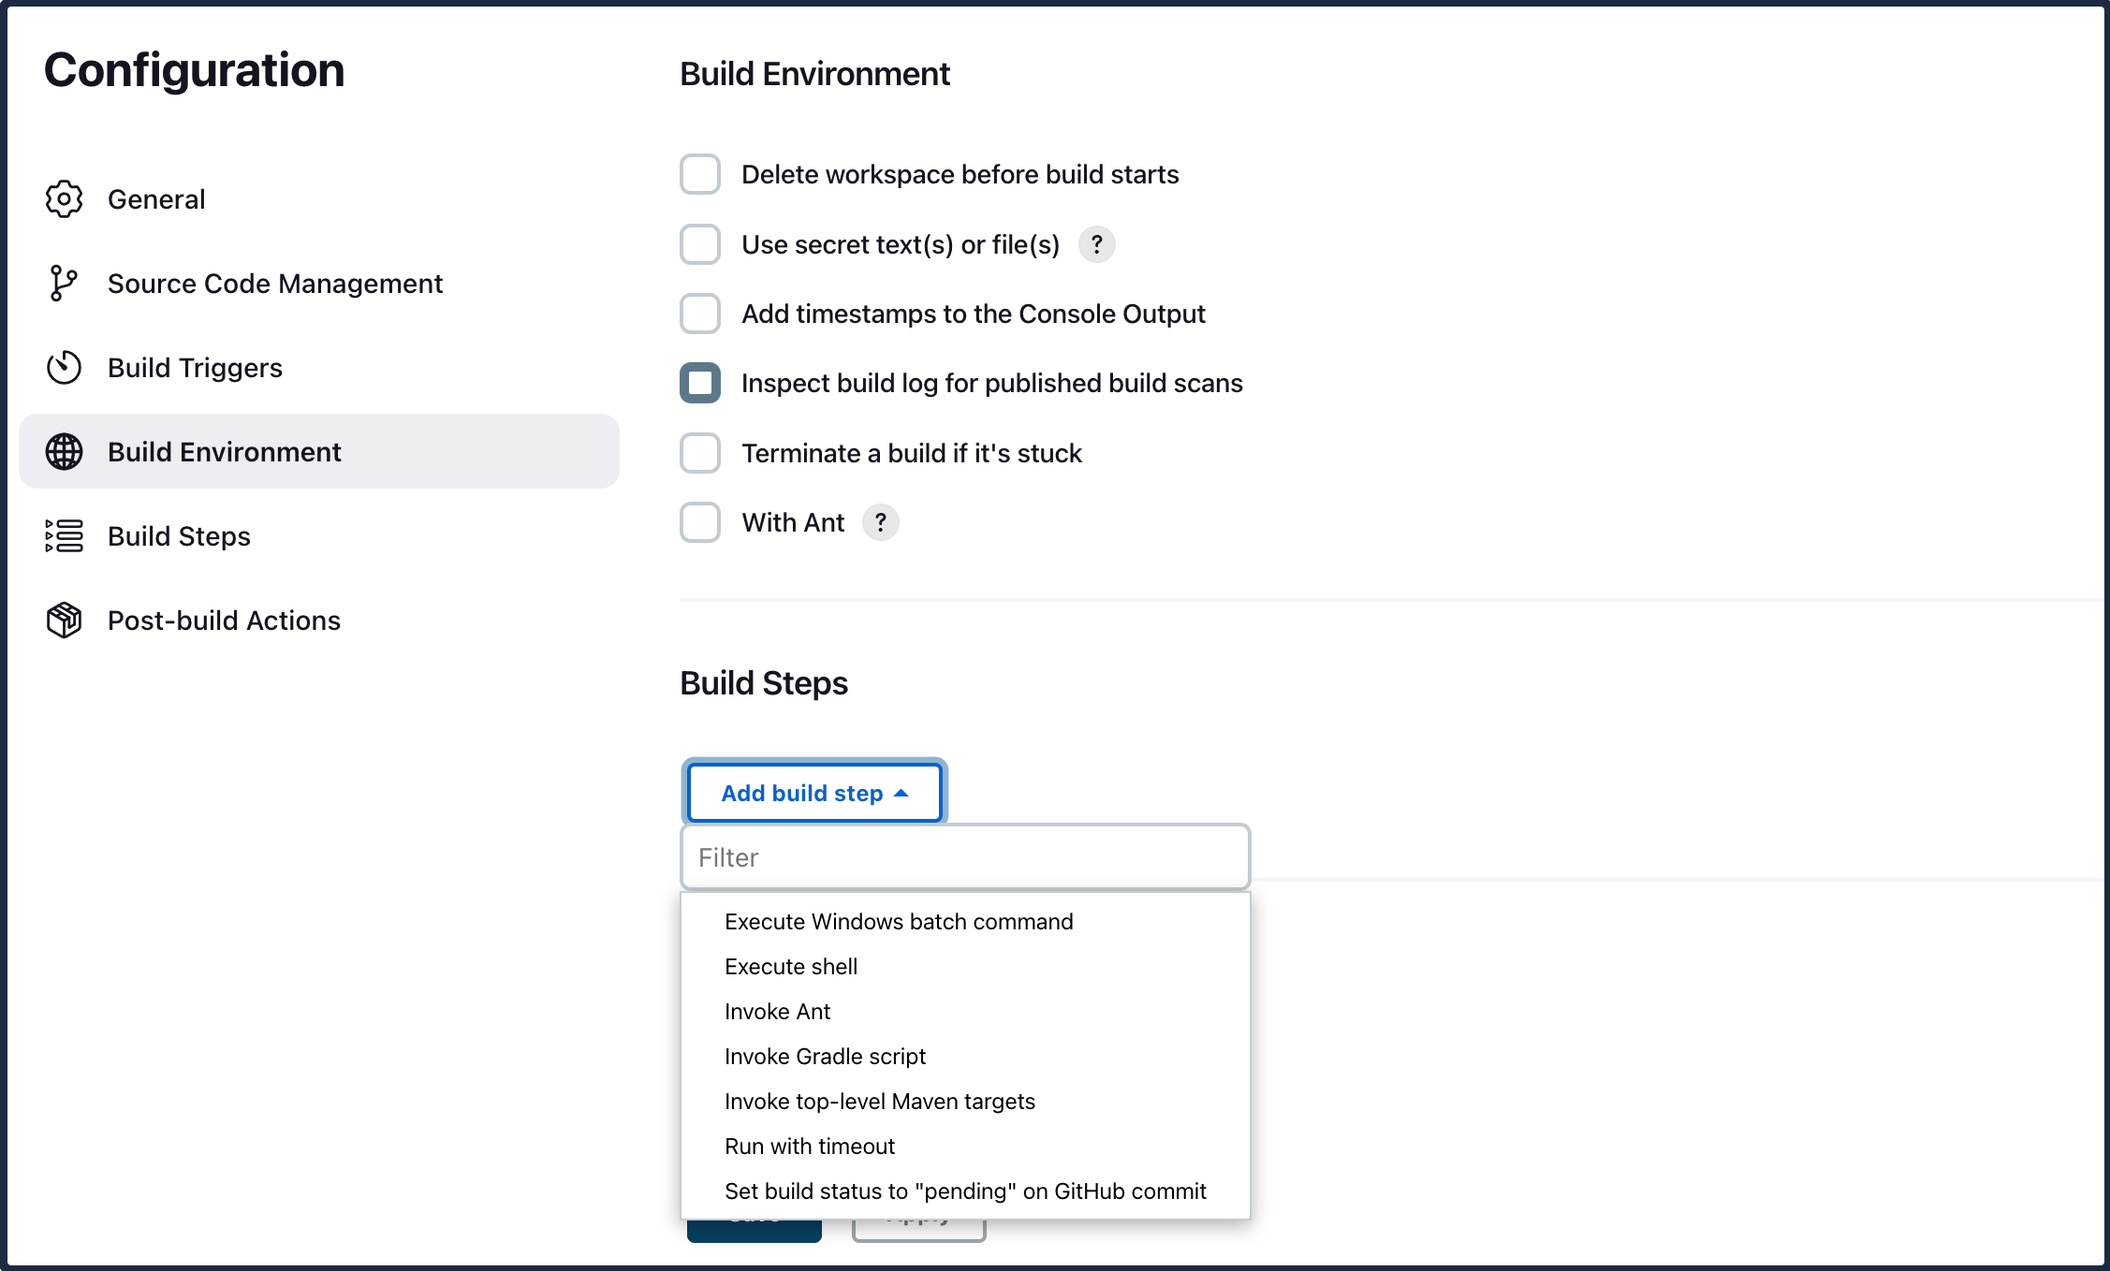Image resolution: width=2110 pixels, height=1271 pixels.
Task: Click the Post-build Actions package icon
Action: pyautogui.click(x=64, y=620)
